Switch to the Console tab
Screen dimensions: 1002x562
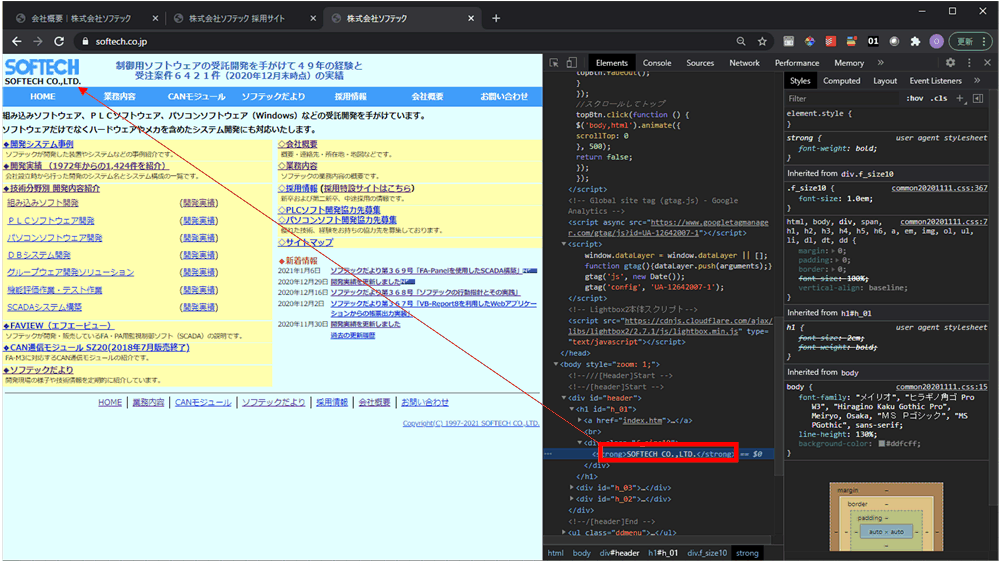pos(657,63)
